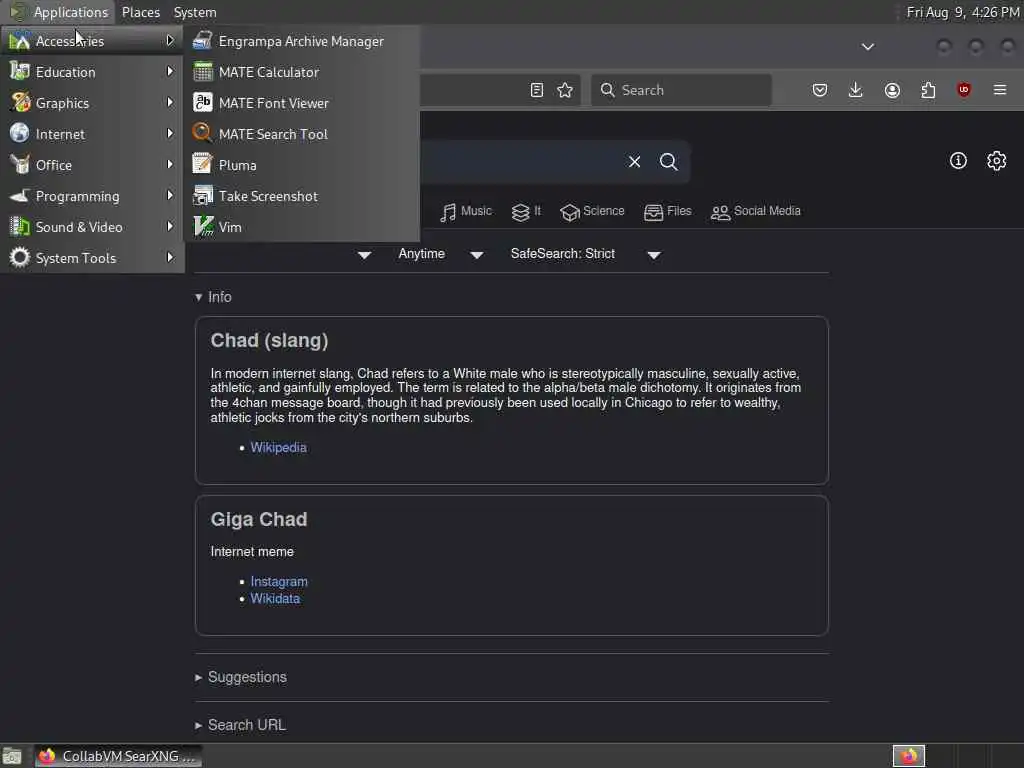The image size is (1024, 768).
Task: Click show desktop icon in bottom panel
Action: (12, 756)
